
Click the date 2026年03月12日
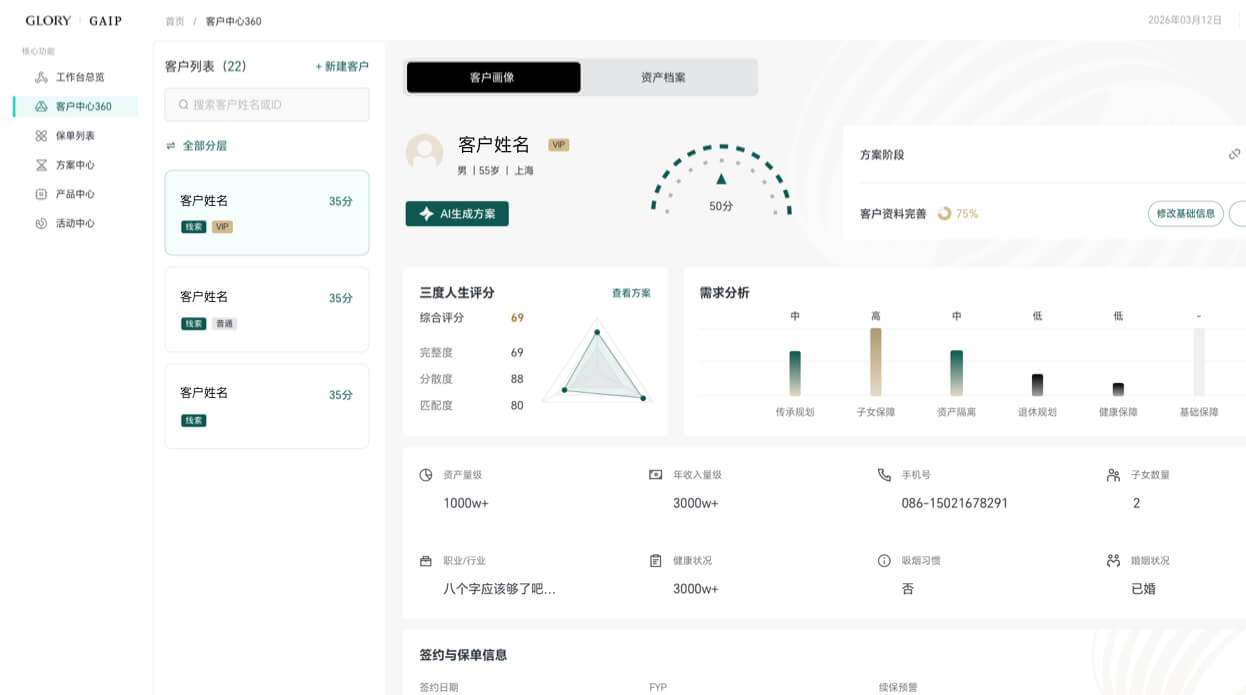tap(1185, 20)
